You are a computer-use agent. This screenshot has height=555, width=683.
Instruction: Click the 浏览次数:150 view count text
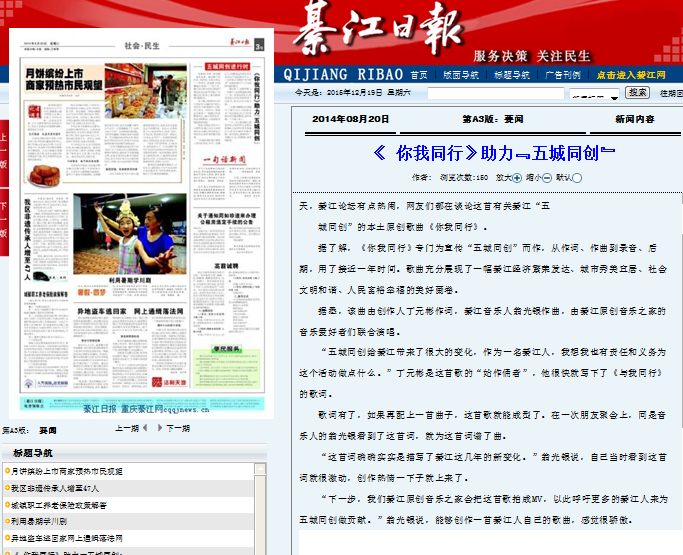(464, 178)
